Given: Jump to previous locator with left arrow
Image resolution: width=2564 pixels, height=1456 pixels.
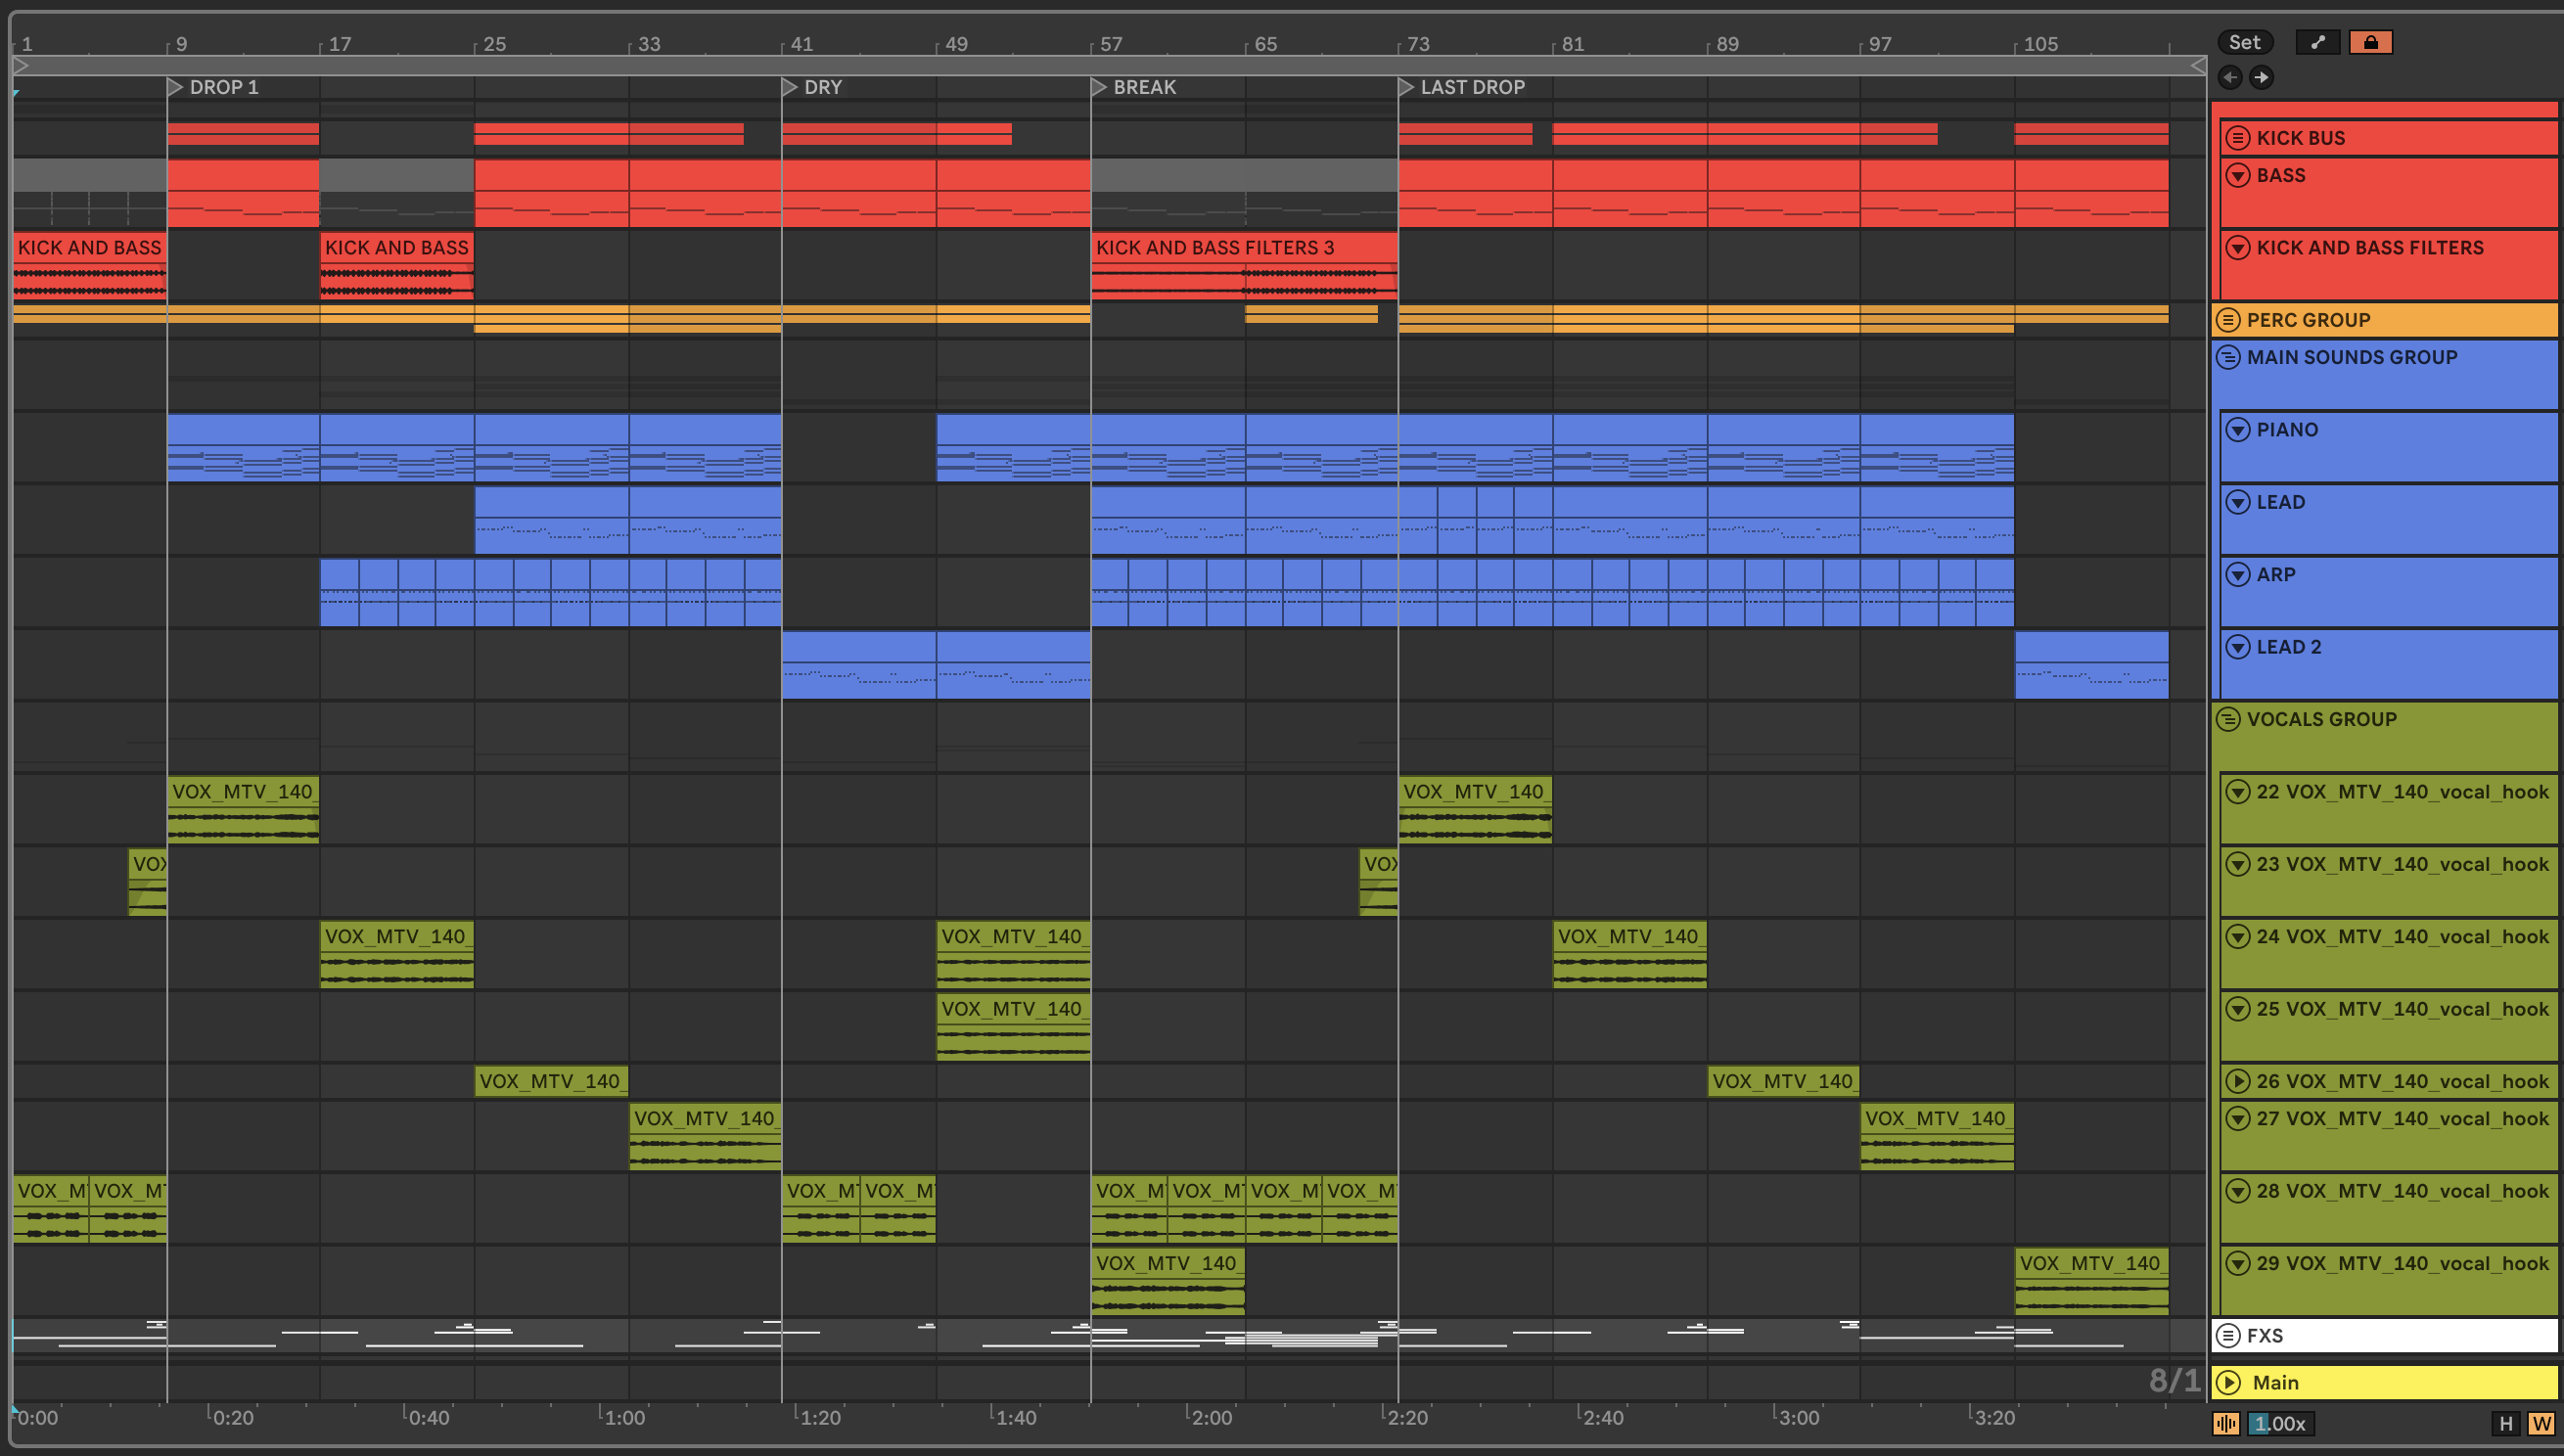Looking at the screenshot, I should [2230, 77].
